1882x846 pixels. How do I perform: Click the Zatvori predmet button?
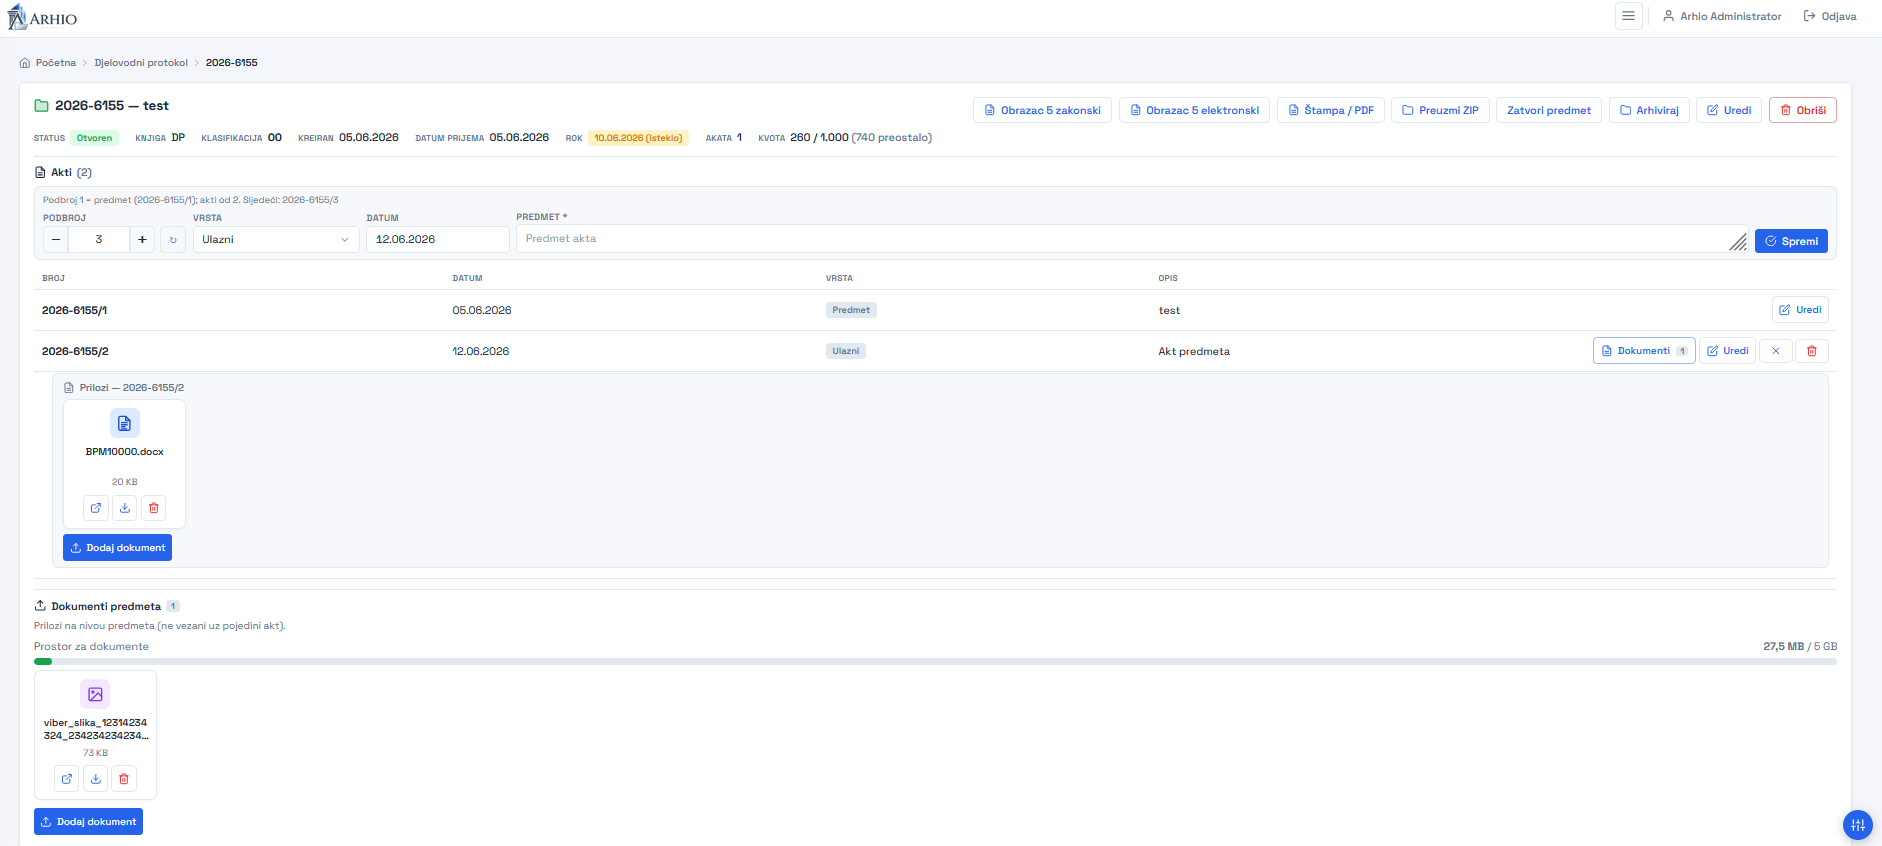pyautogui.click(x=1549, y=110)
